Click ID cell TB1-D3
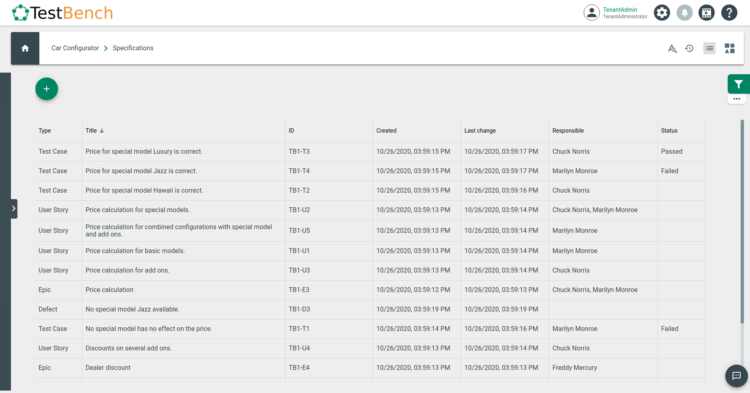The image size is (750, 393). [299, 309]
